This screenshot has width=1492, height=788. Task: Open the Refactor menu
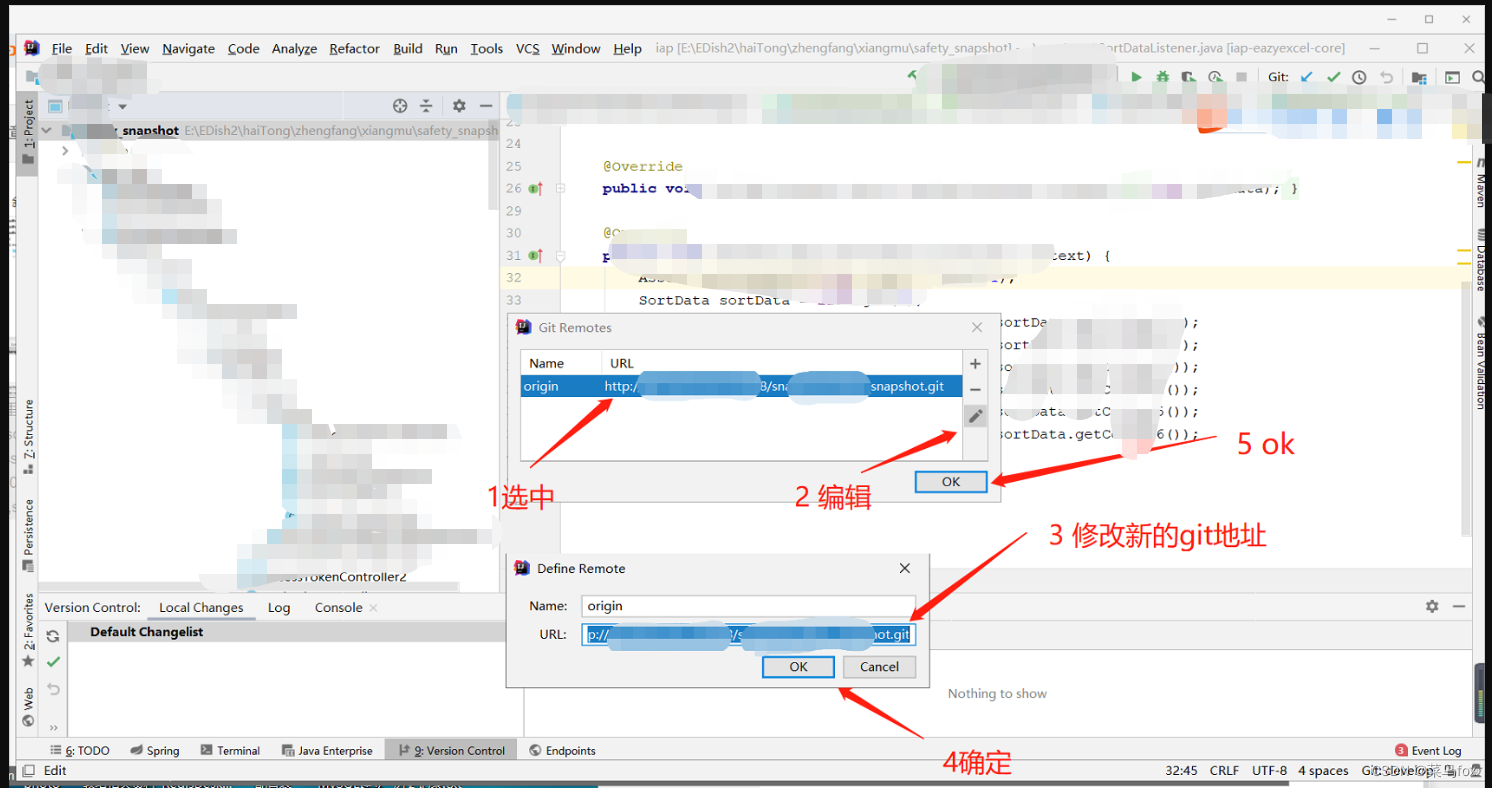click(354, 48)
